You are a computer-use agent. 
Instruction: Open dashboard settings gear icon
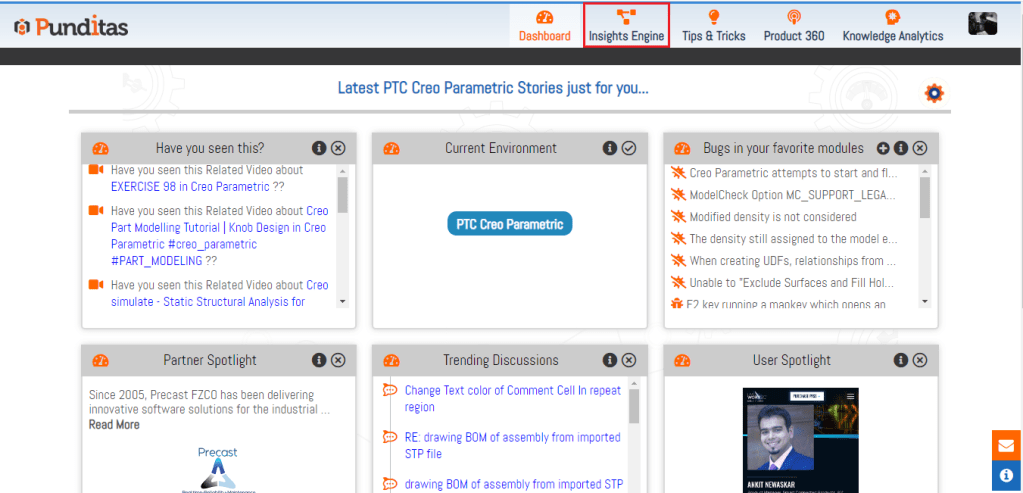click(934, 94)
